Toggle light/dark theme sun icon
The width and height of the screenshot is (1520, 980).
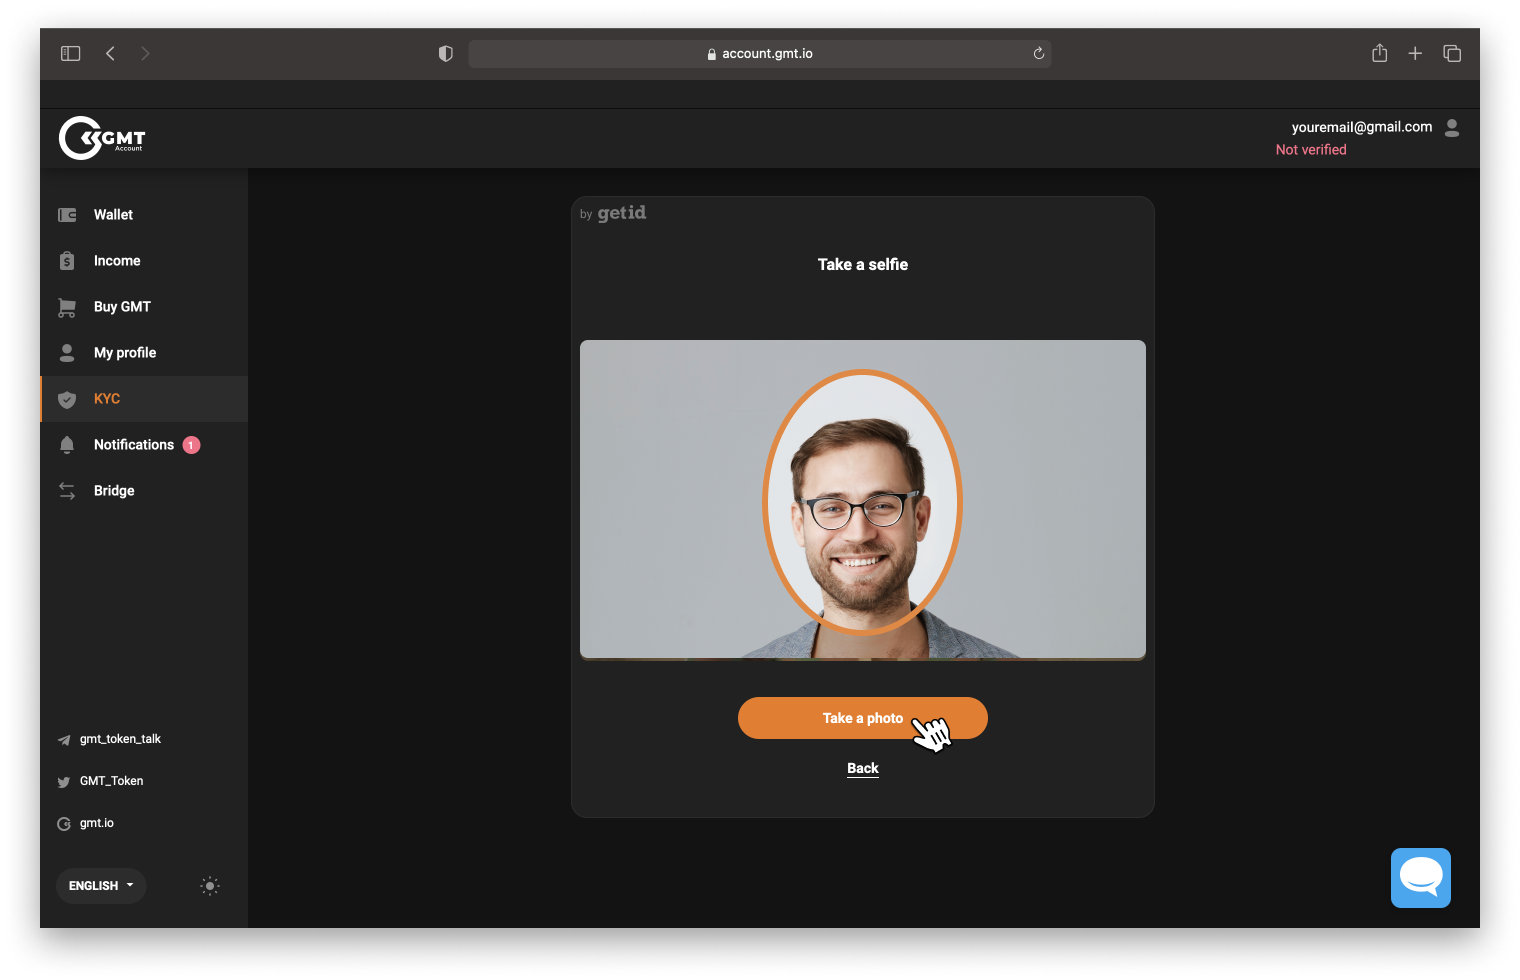click(x=210, y=886)
